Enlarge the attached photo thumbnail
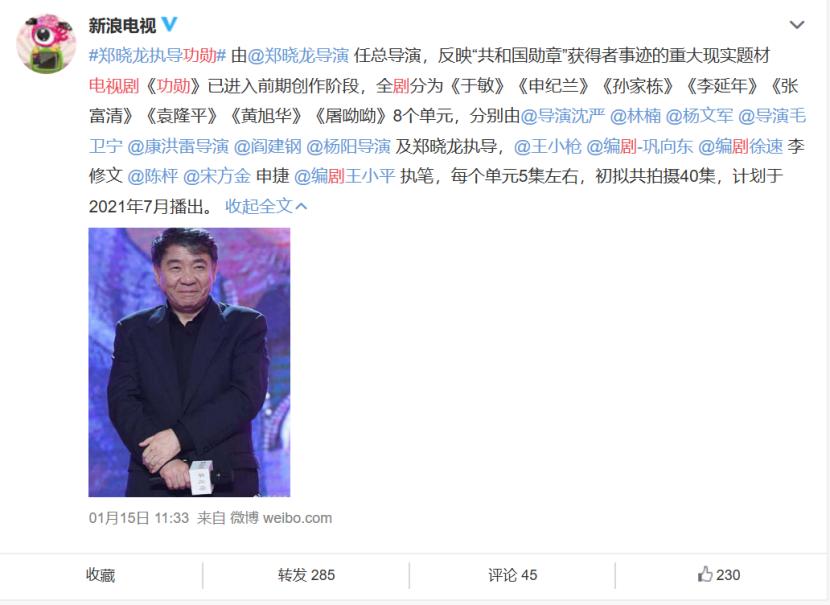Image resolution: width=830 pixels, height=605 pixels. click(x=189, y=362)
